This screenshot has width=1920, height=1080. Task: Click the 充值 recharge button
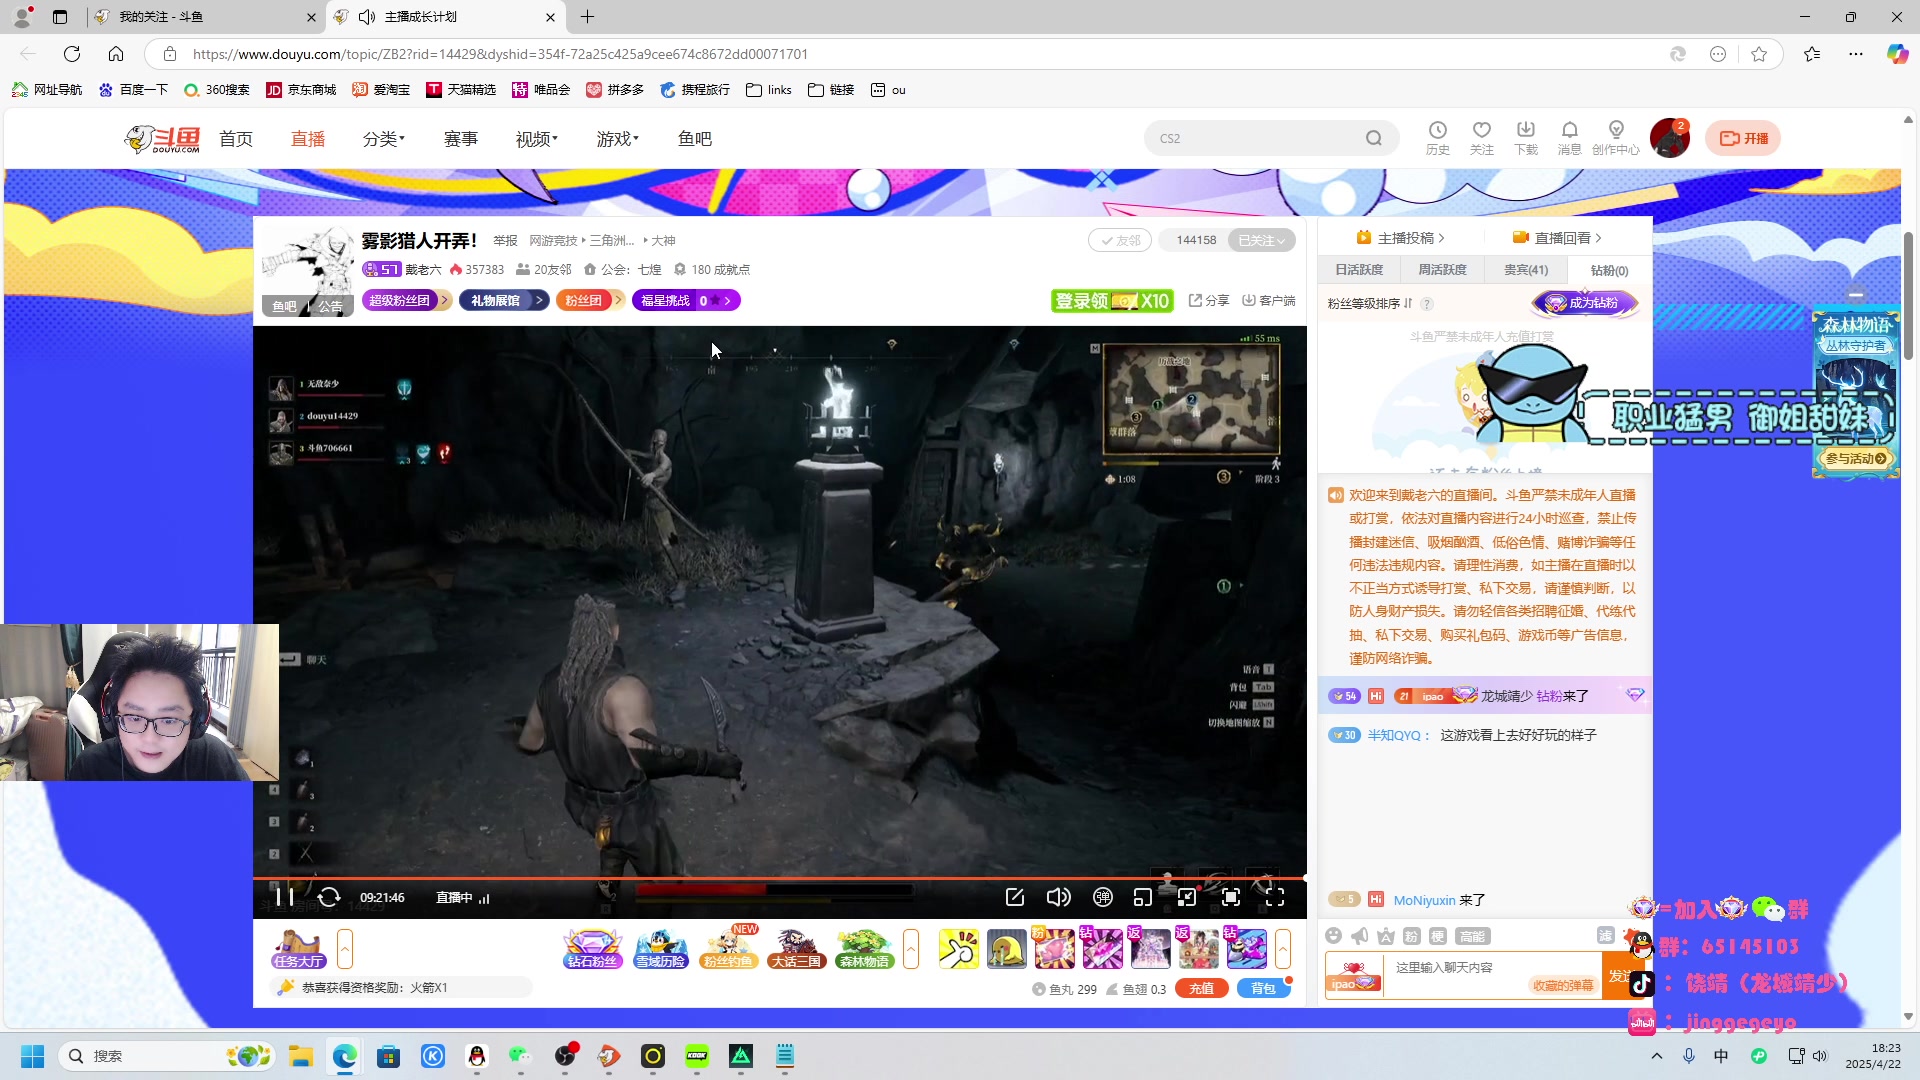click(x=1202, y=988)
